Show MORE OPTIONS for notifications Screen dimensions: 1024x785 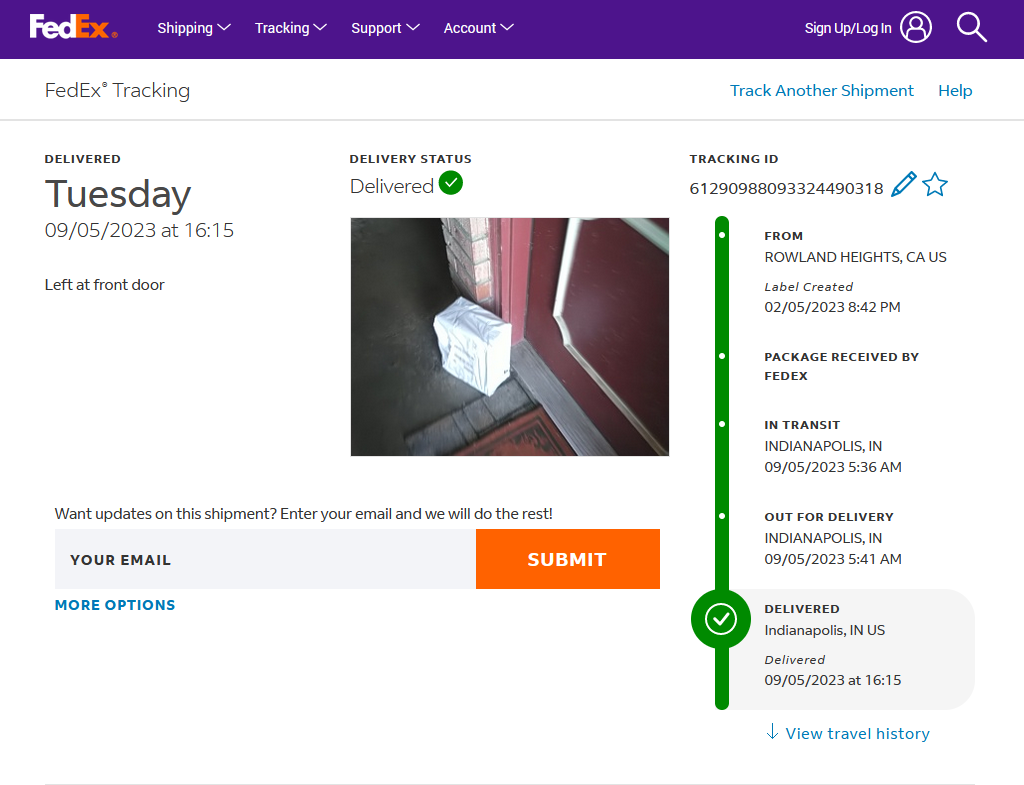115,605
